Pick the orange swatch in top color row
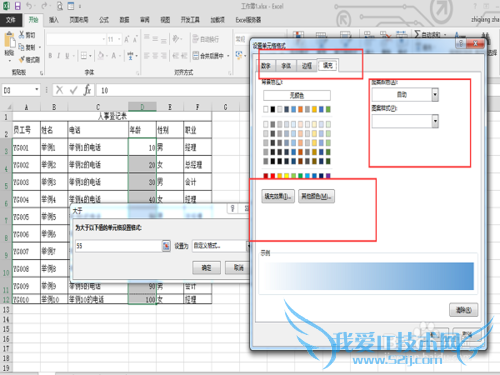The width and height of the screenshot is (500, 375). point(300,109)
